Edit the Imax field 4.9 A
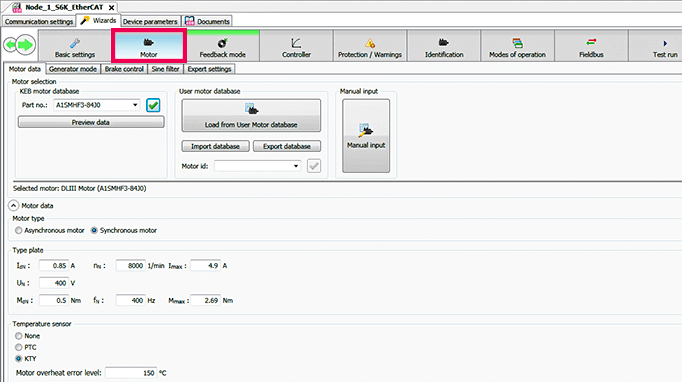This screenshot has height=382, width=682. pyautogui.click(x=205, y=265)
